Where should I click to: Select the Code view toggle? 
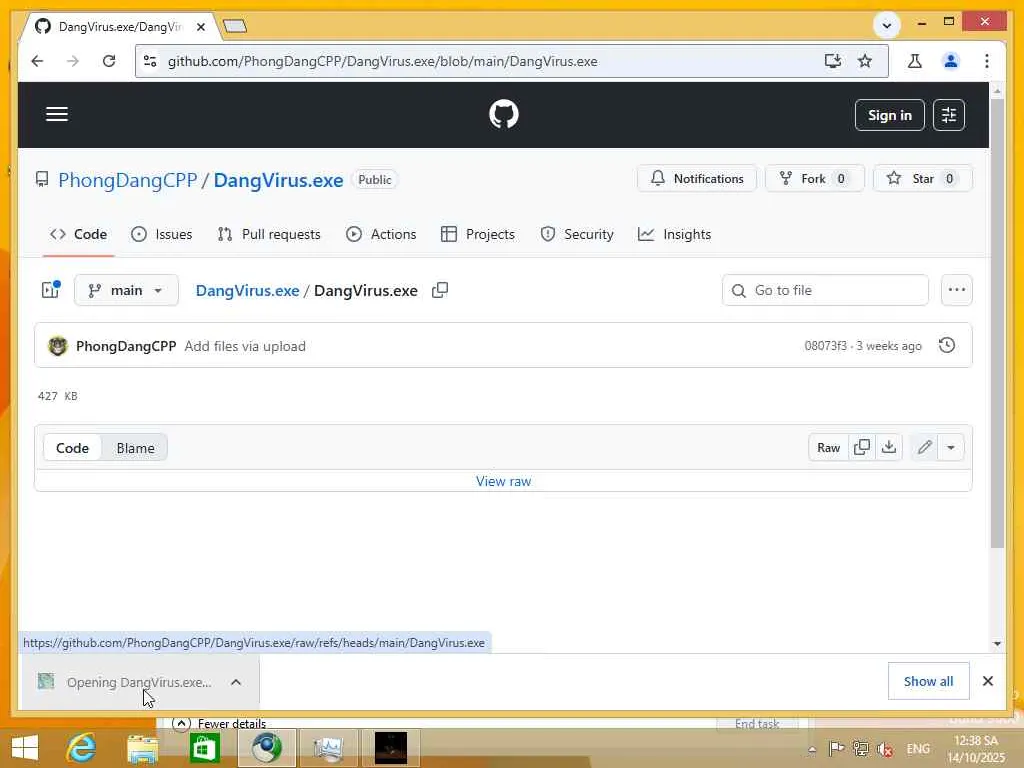(72, 448)
